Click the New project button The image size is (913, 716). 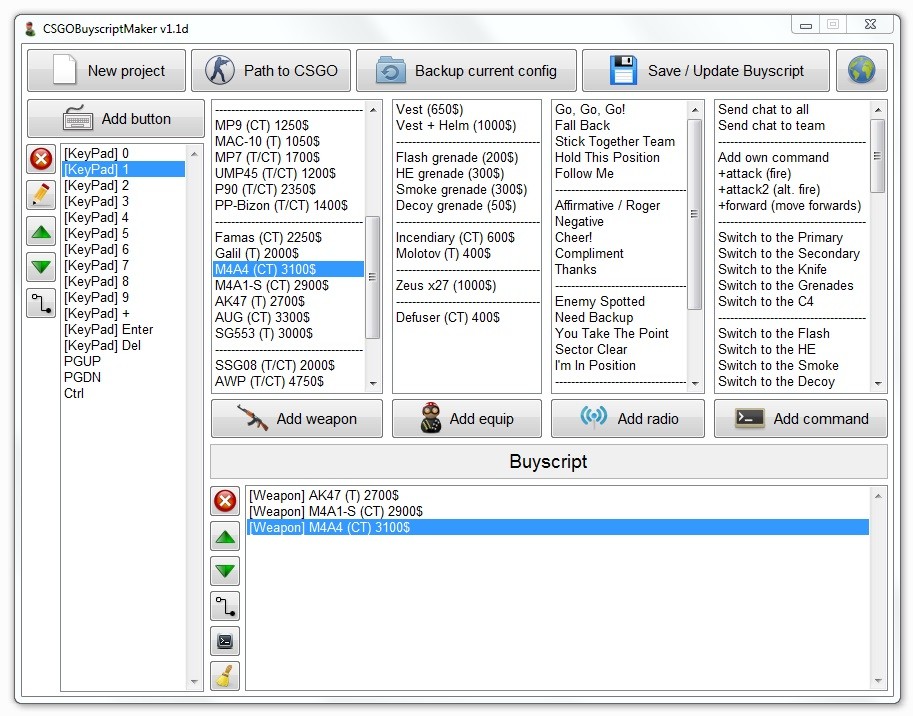click(106, 71)
